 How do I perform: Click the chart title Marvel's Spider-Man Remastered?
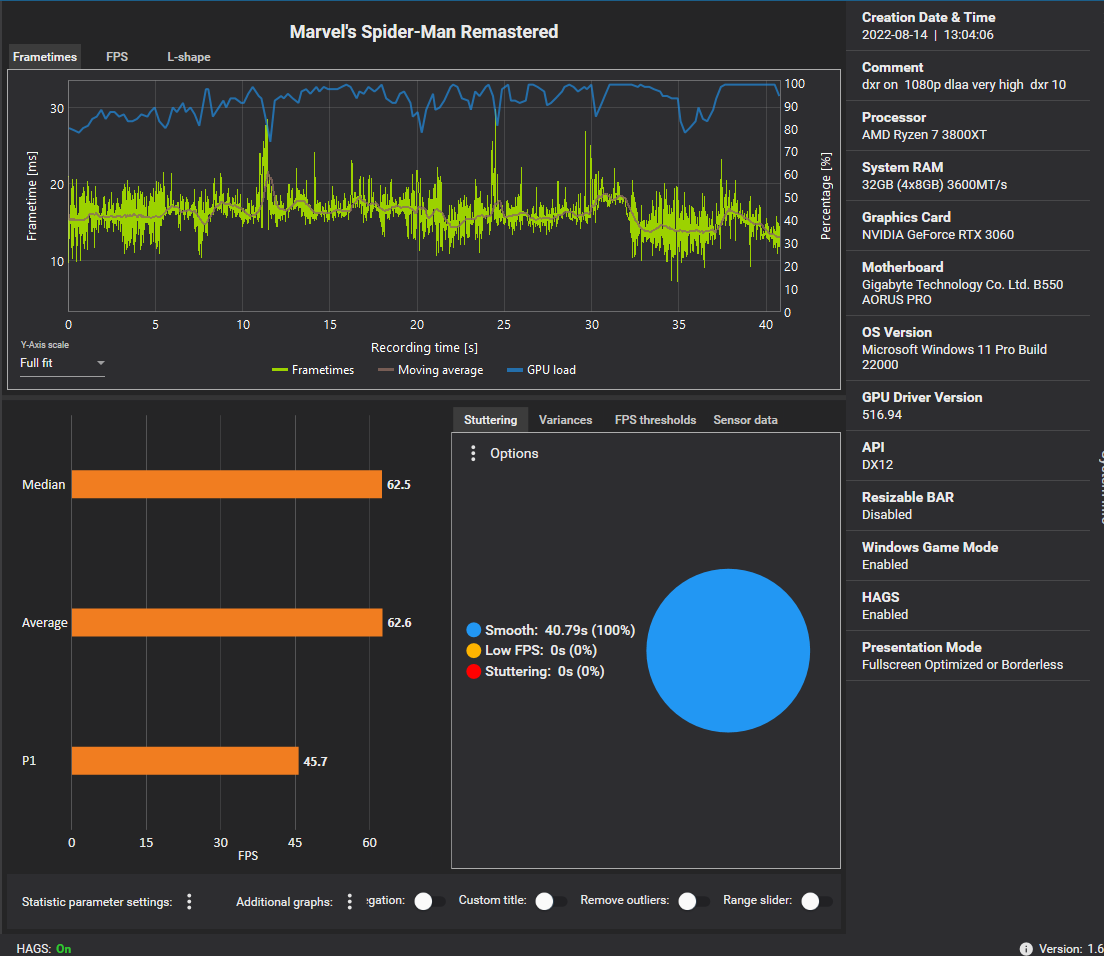424,32
